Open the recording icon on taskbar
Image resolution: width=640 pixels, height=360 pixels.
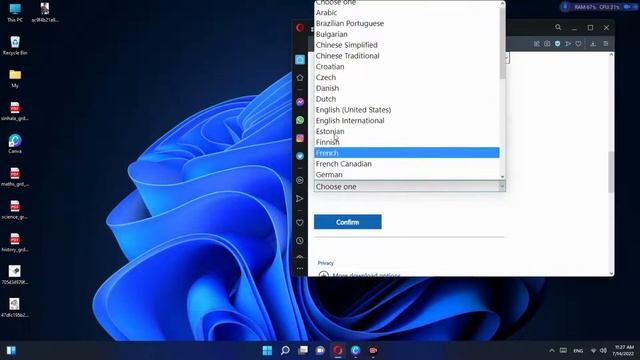point(373,350)
